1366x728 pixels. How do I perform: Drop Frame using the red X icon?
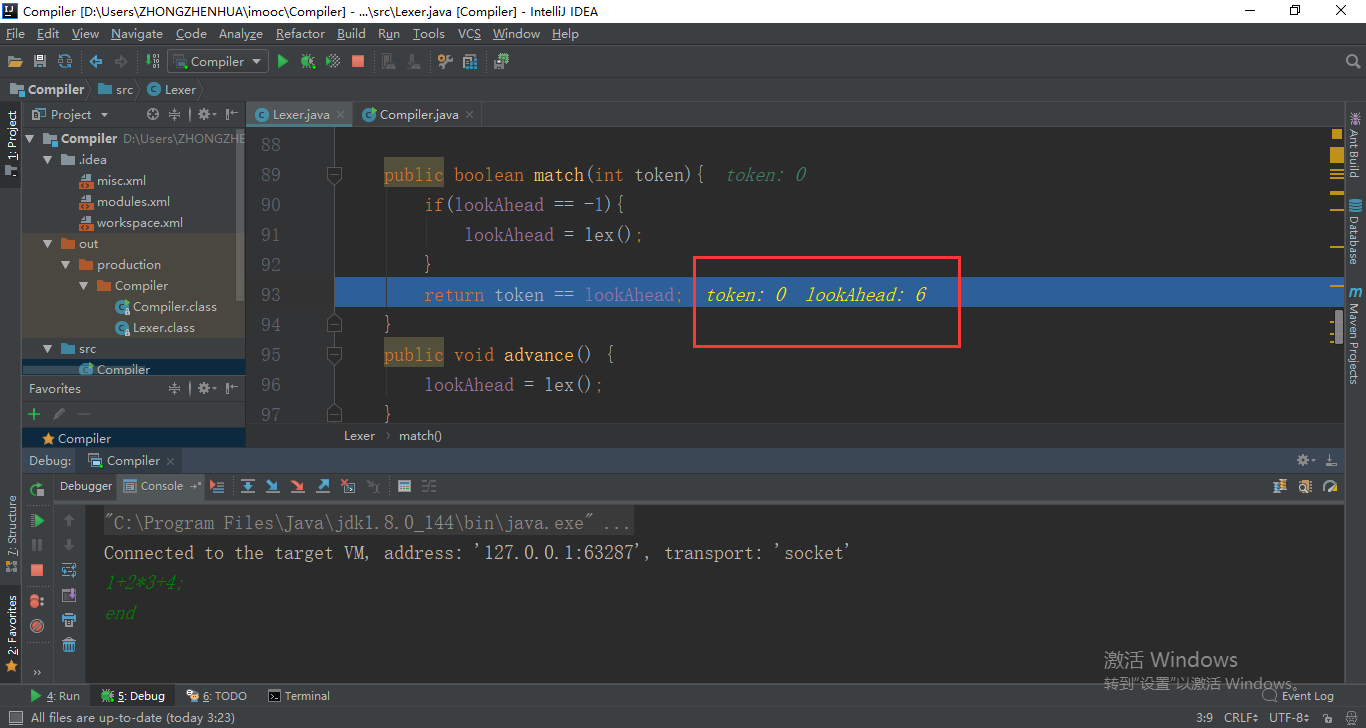click(348, 486)
